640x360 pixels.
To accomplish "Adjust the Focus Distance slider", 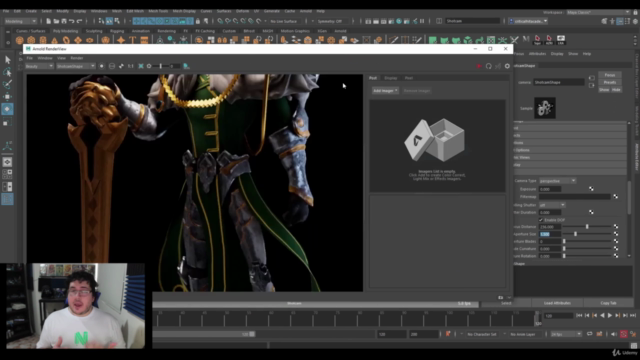I will (588, 227).
